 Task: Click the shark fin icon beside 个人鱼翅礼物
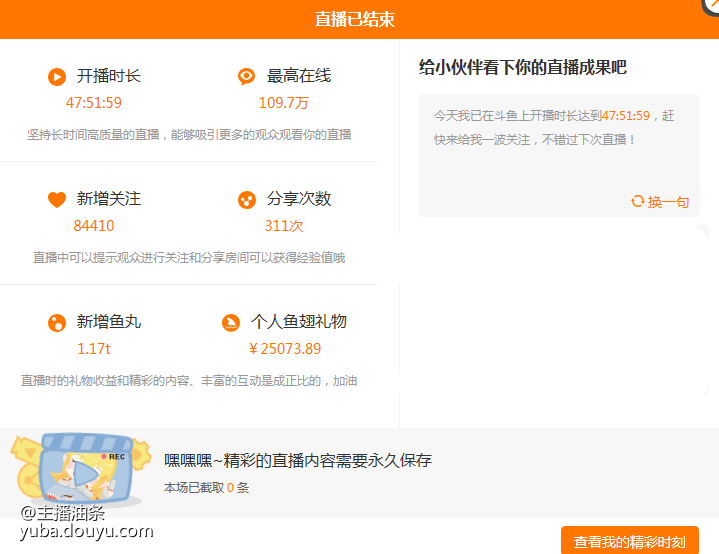click(x=231, y=322)
